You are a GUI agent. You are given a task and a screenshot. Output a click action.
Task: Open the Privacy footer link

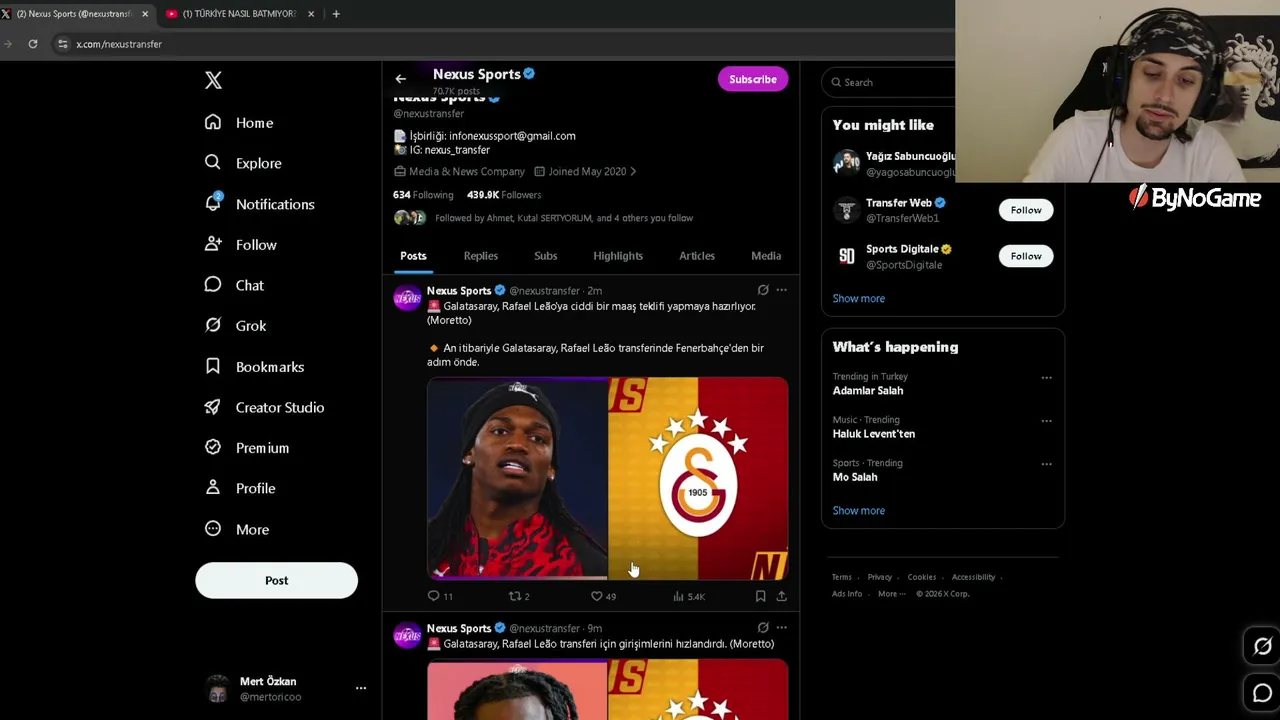click(880, 577)
